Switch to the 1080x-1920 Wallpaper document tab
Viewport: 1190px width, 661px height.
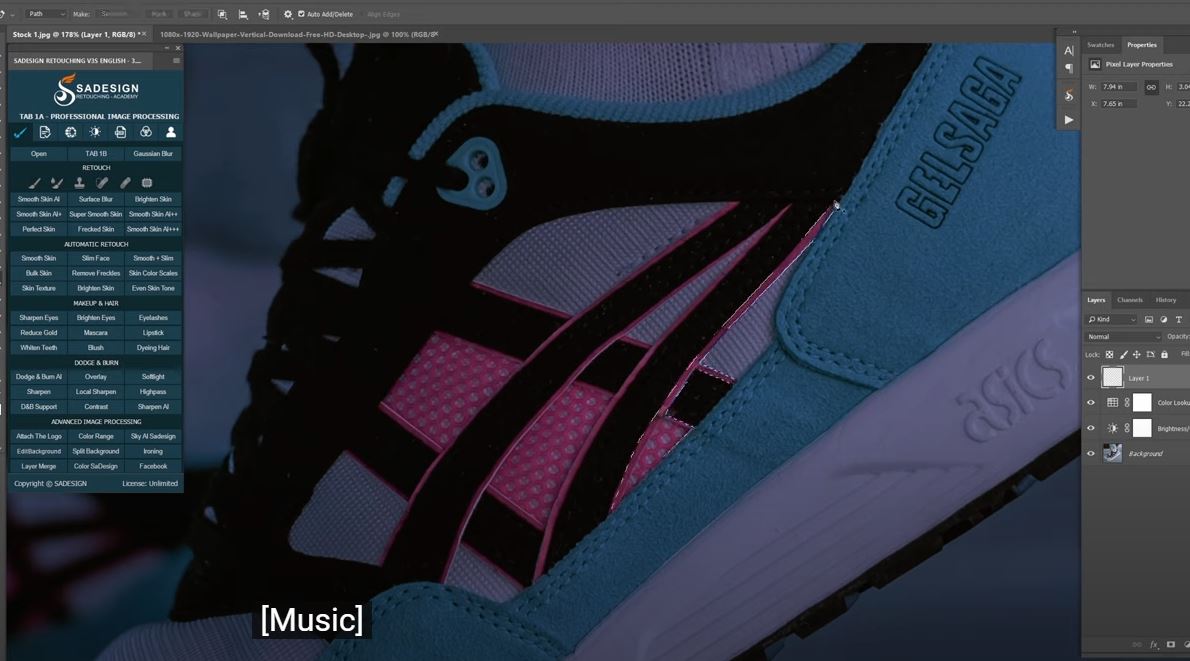tap(298, 35)
